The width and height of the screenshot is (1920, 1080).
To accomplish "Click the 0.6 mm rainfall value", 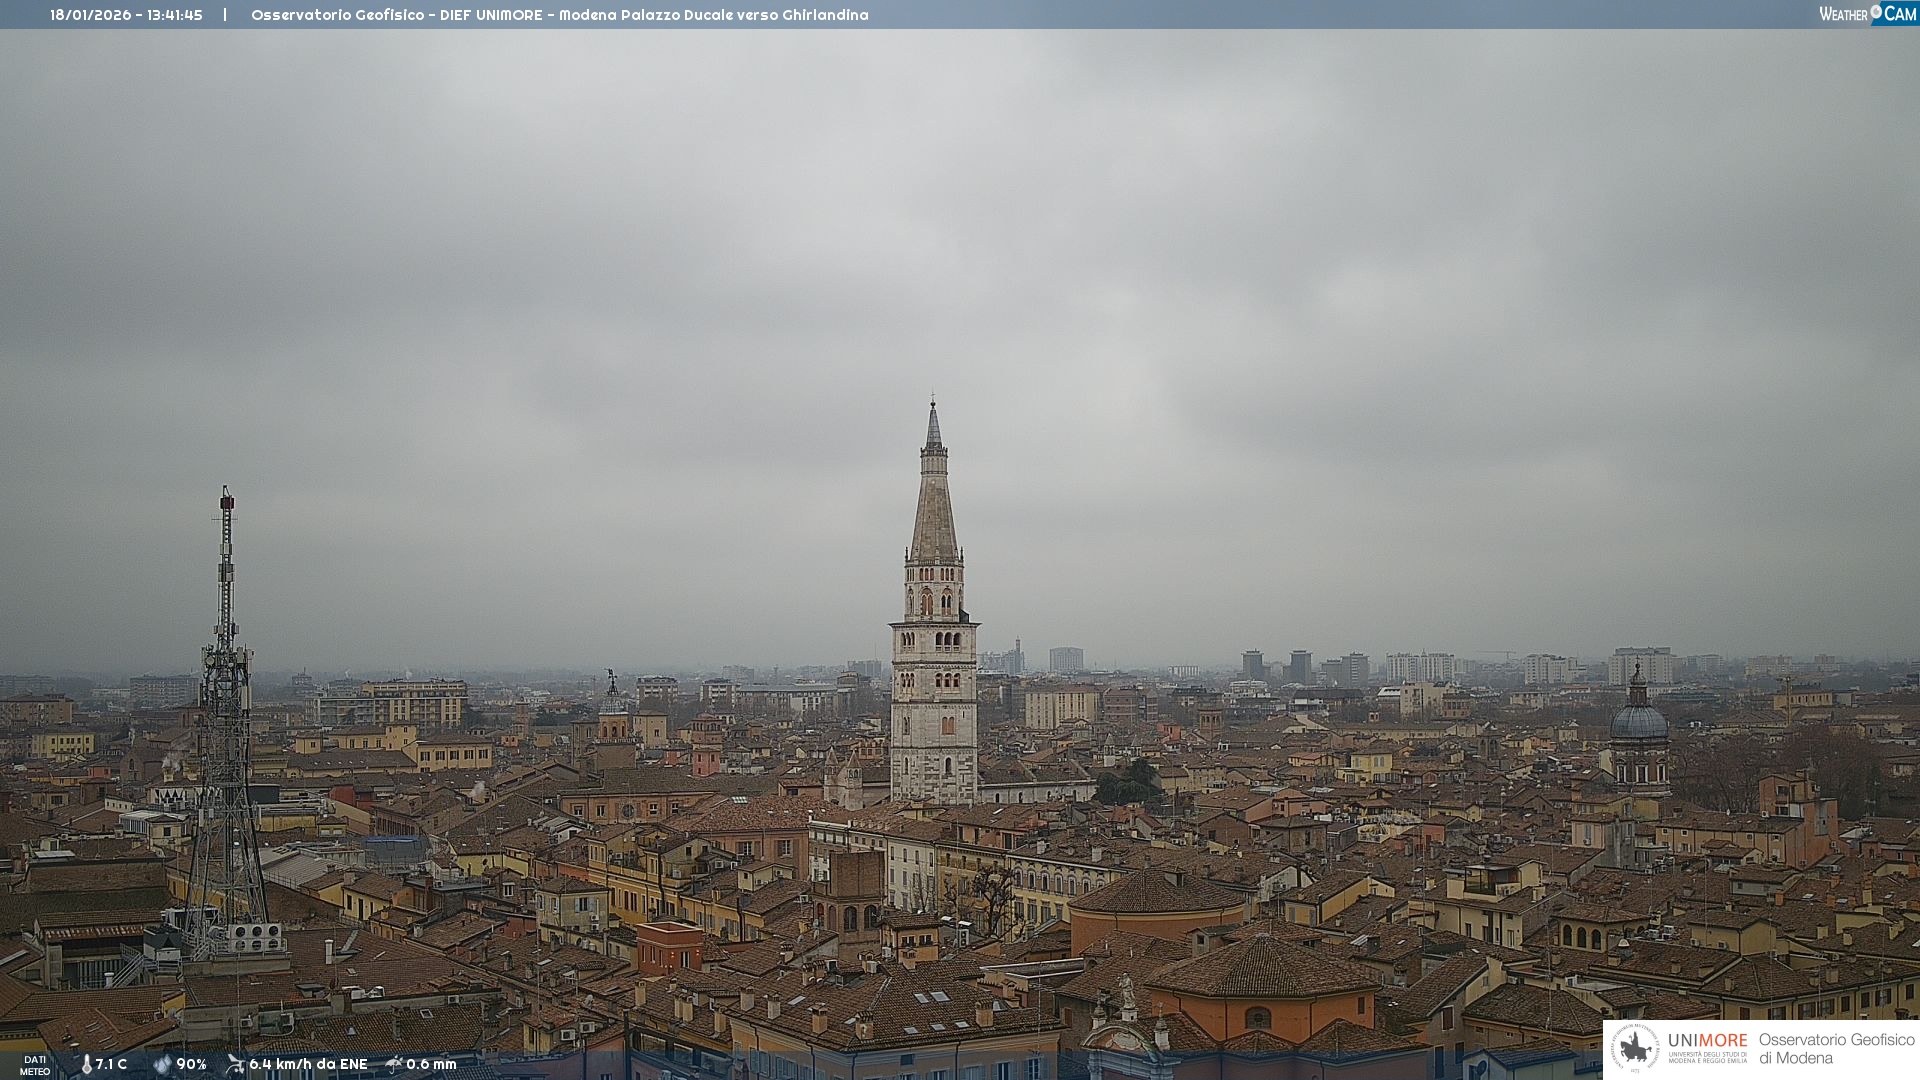I will 431,1064.
